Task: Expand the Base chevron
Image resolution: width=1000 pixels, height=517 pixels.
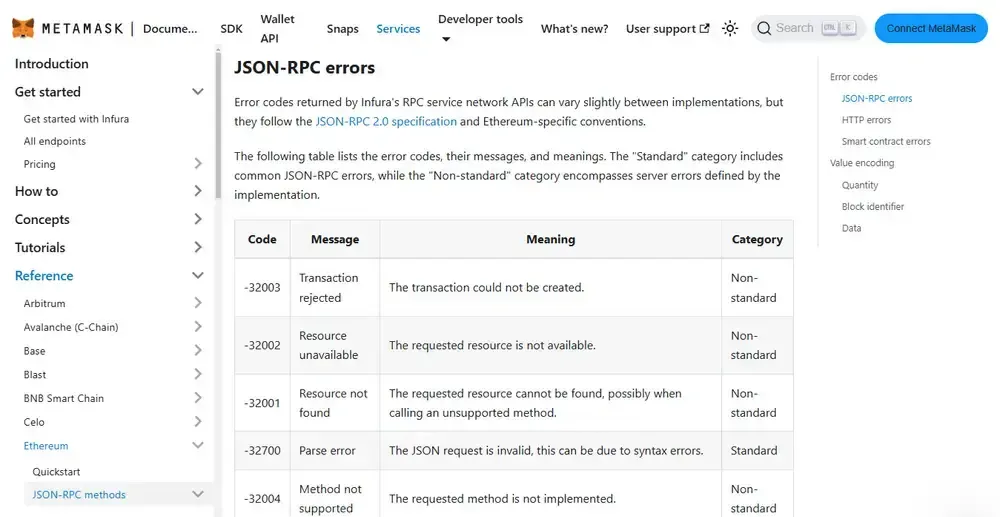Action: coord(198,351)
